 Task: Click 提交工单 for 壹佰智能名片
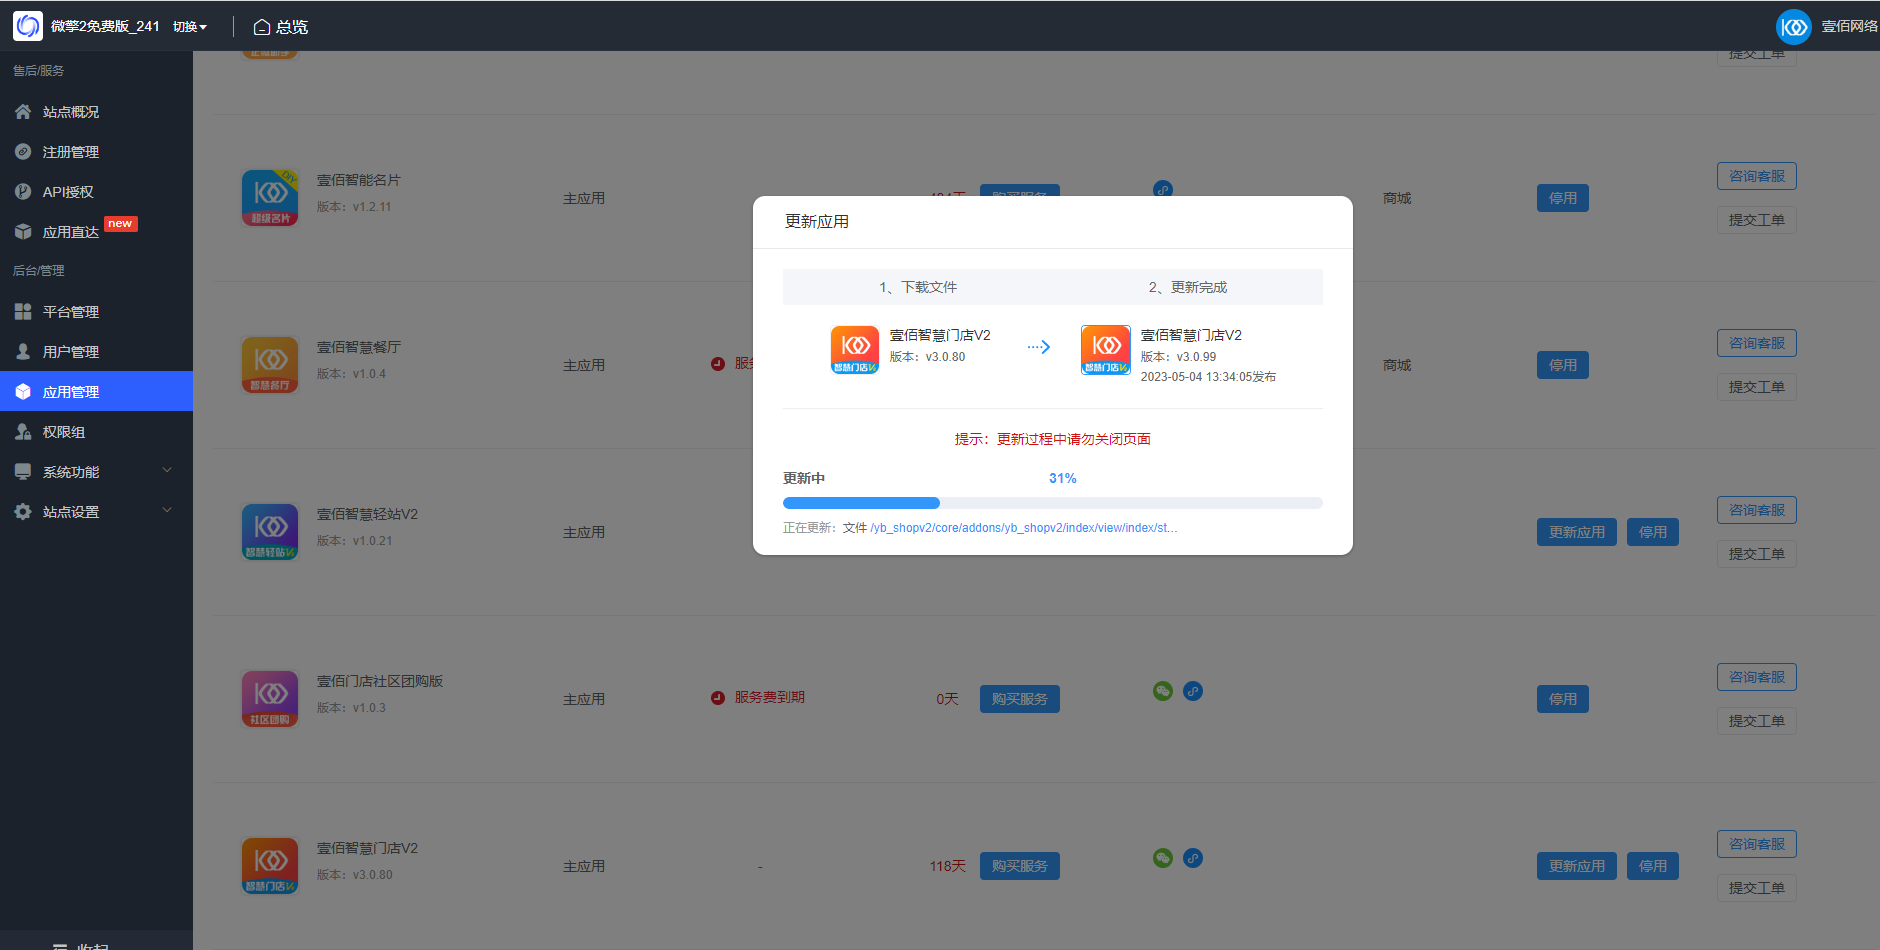point(1757,220)
